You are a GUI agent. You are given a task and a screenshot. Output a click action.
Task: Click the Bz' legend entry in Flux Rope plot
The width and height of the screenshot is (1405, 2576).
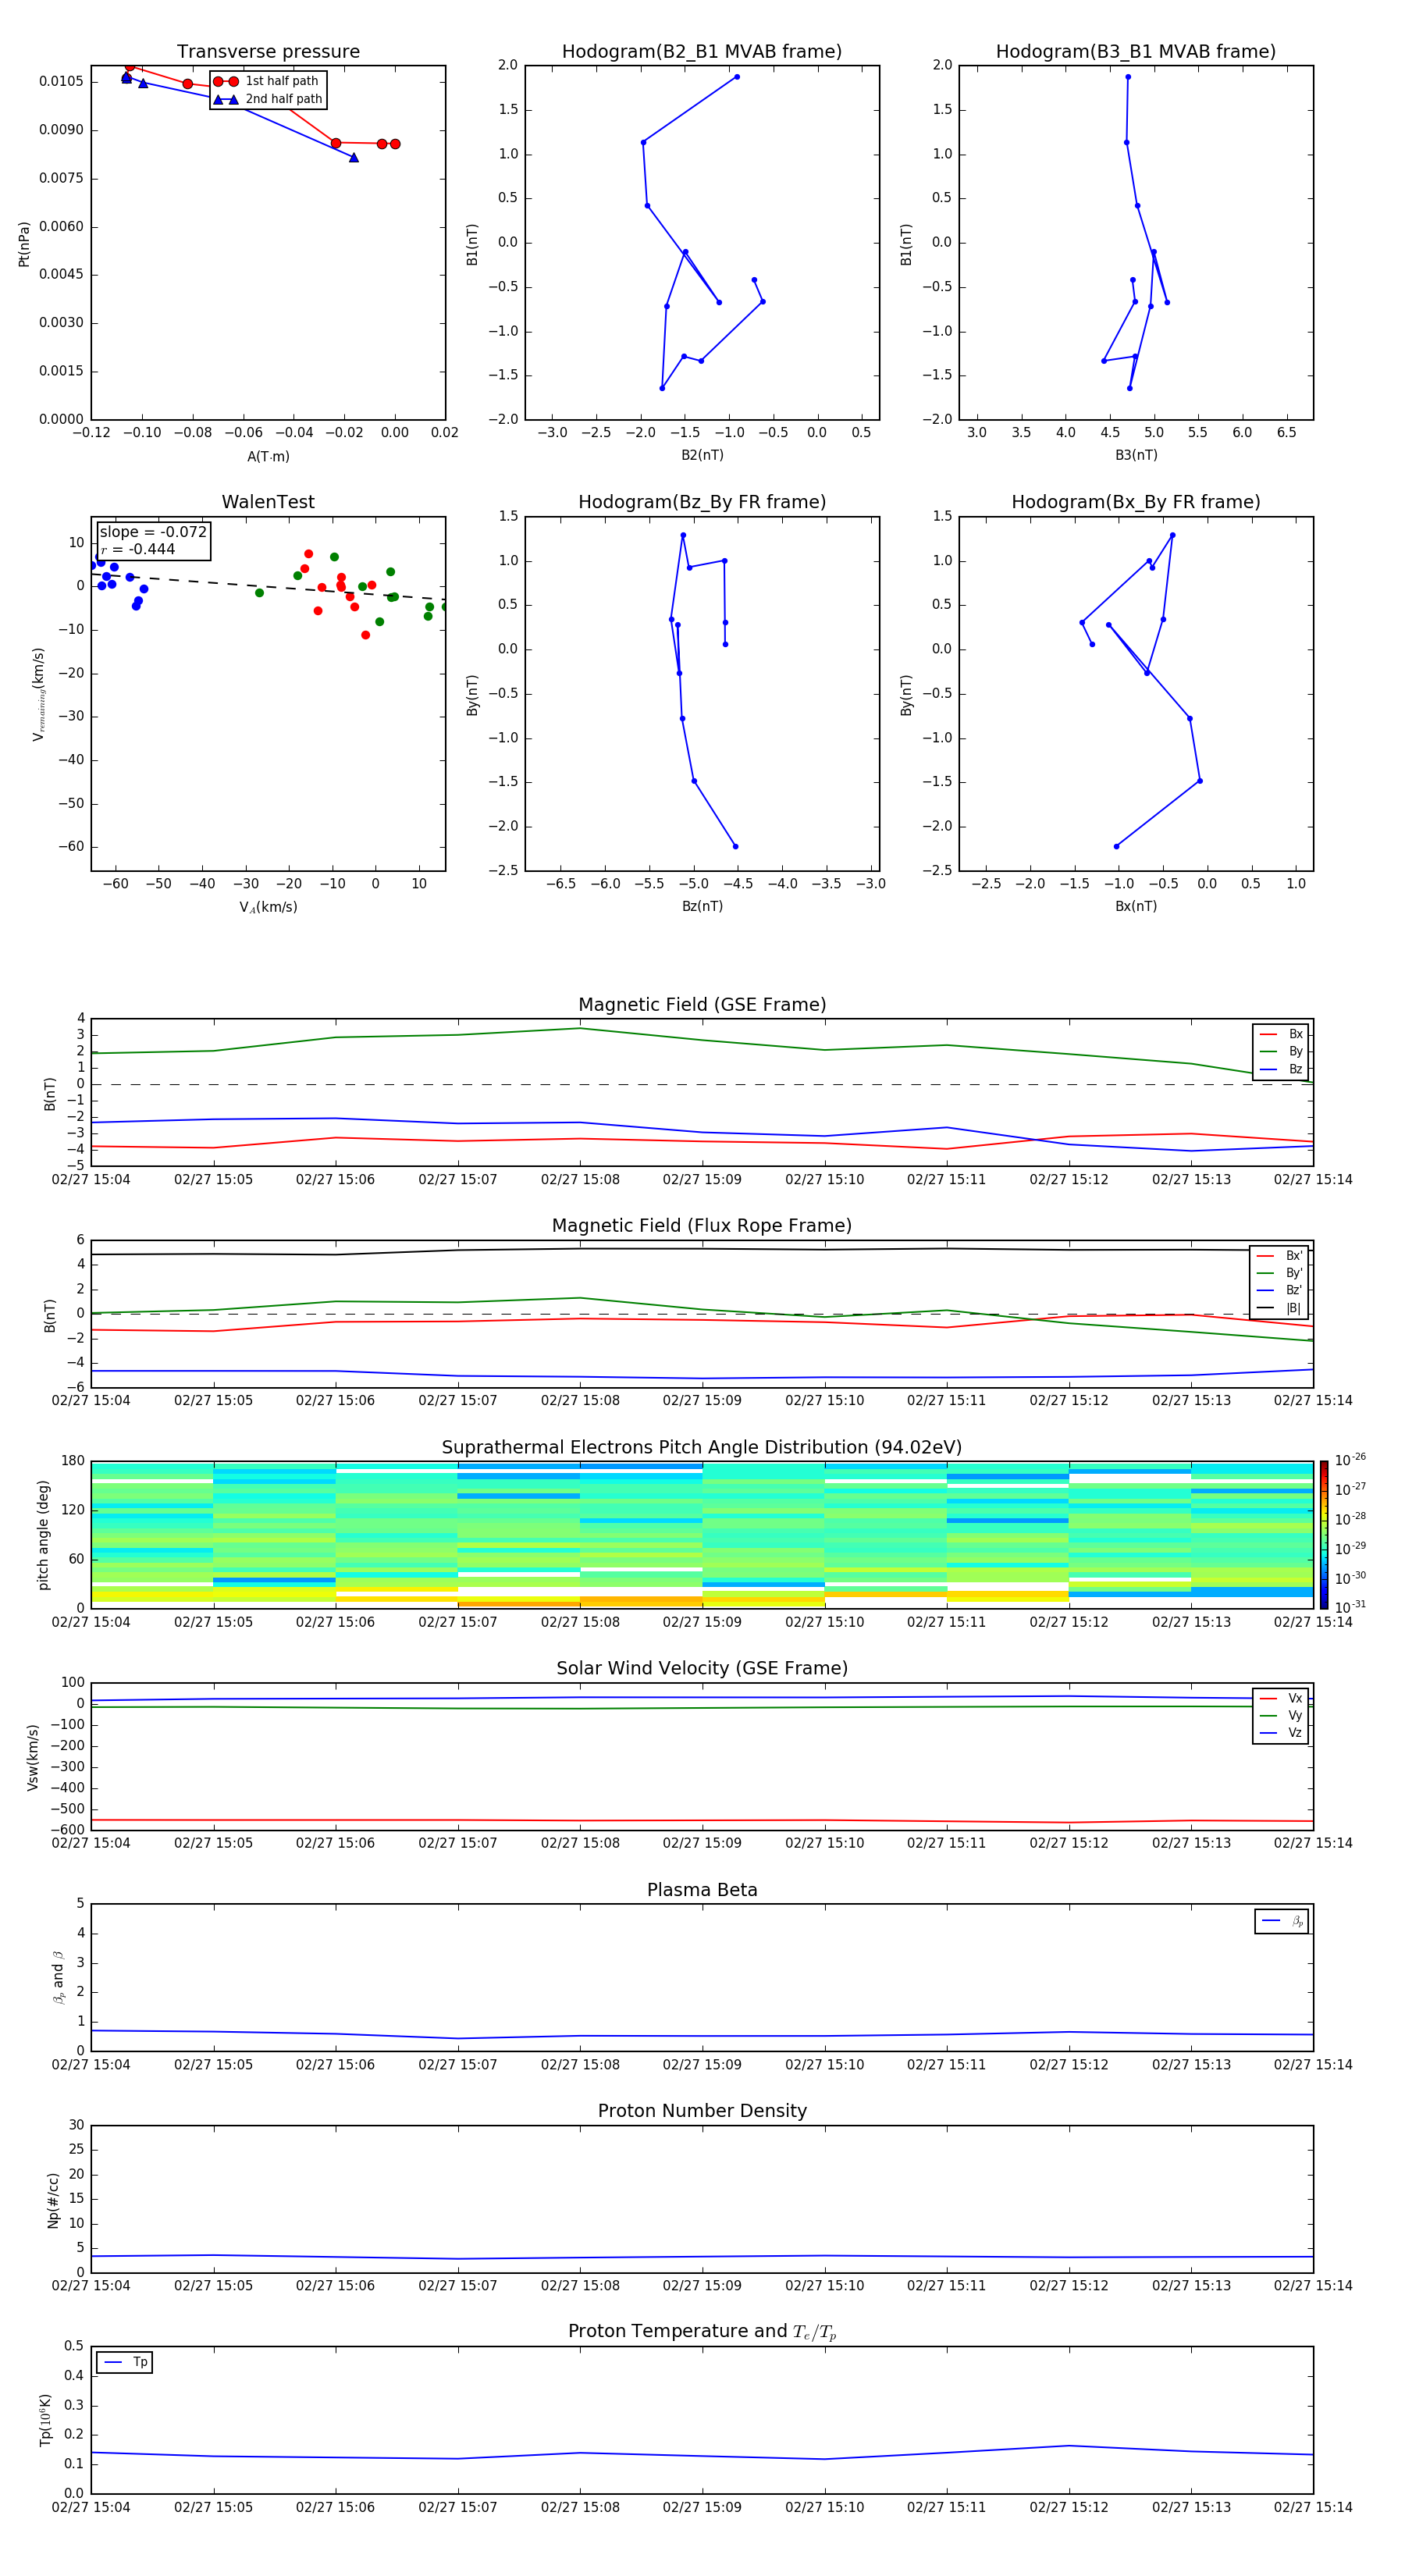[x=1281, y=1290]
